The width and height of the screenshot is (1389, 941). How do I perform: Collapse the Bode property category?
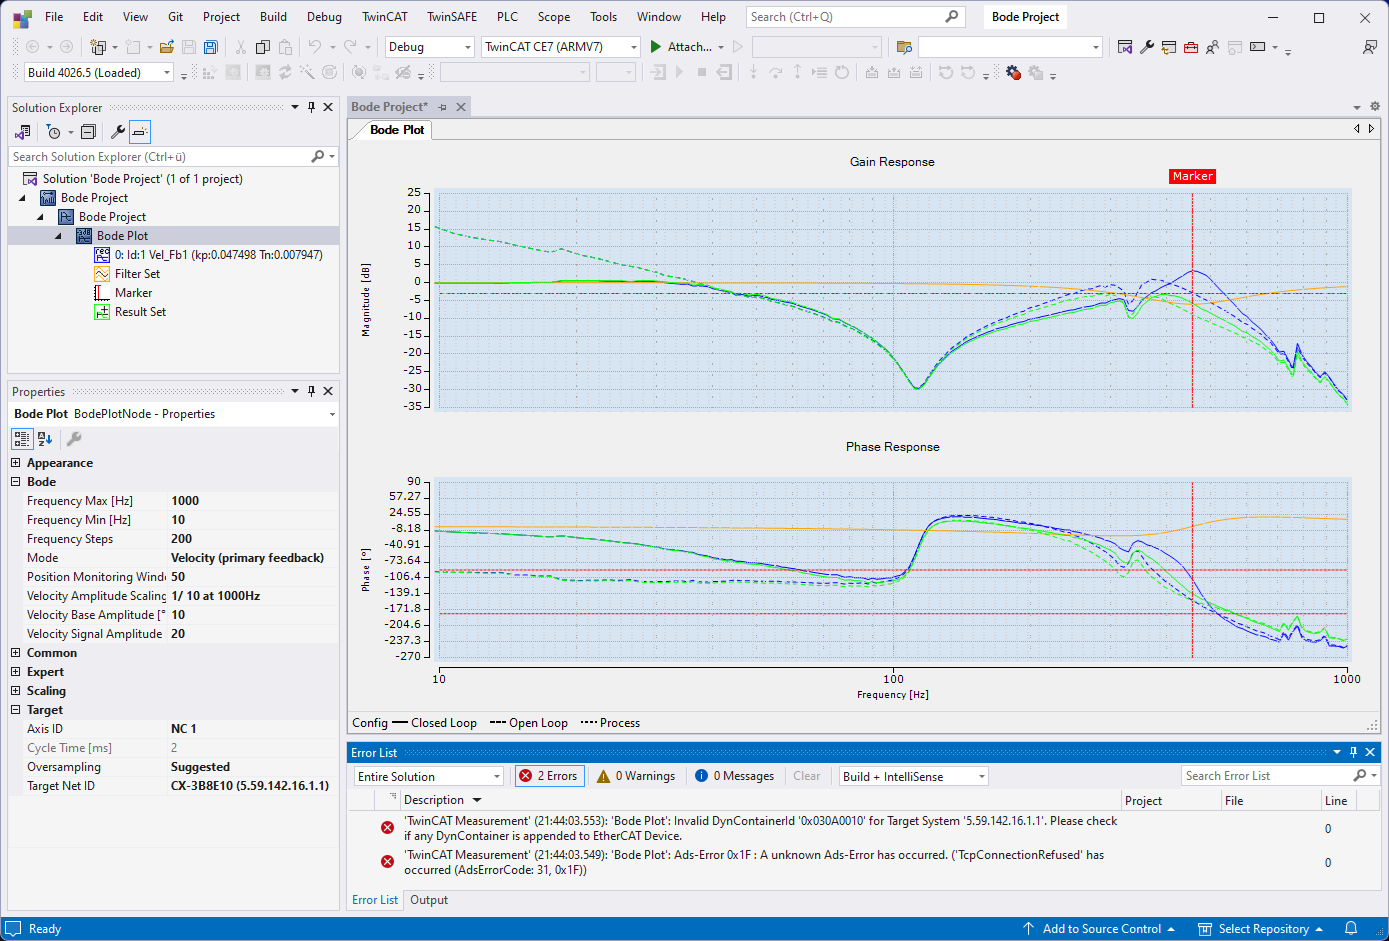click(16, 482)
